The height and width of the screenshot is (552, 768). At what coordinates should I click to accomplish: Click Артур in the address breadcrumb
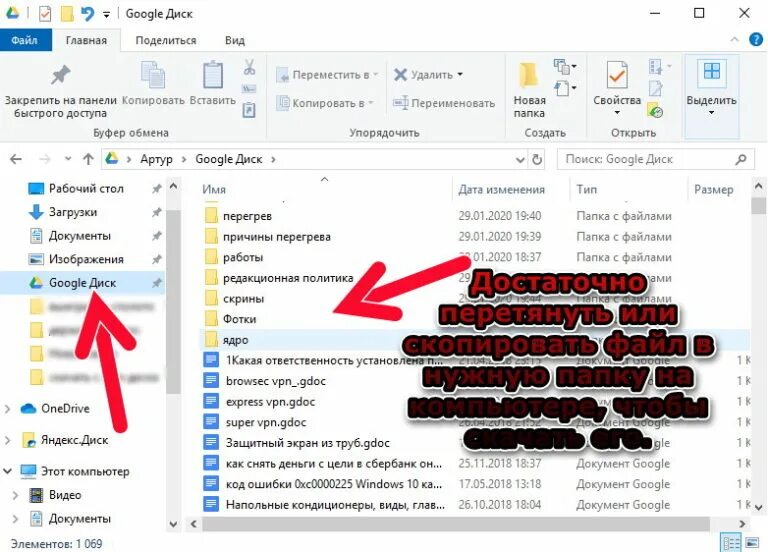pos(156,159)
